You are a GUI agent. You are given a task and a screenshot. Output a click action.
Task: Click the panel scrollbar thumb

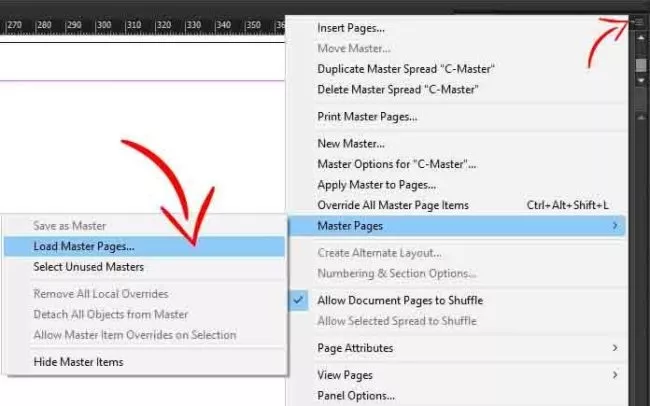[x=641, y=65]
